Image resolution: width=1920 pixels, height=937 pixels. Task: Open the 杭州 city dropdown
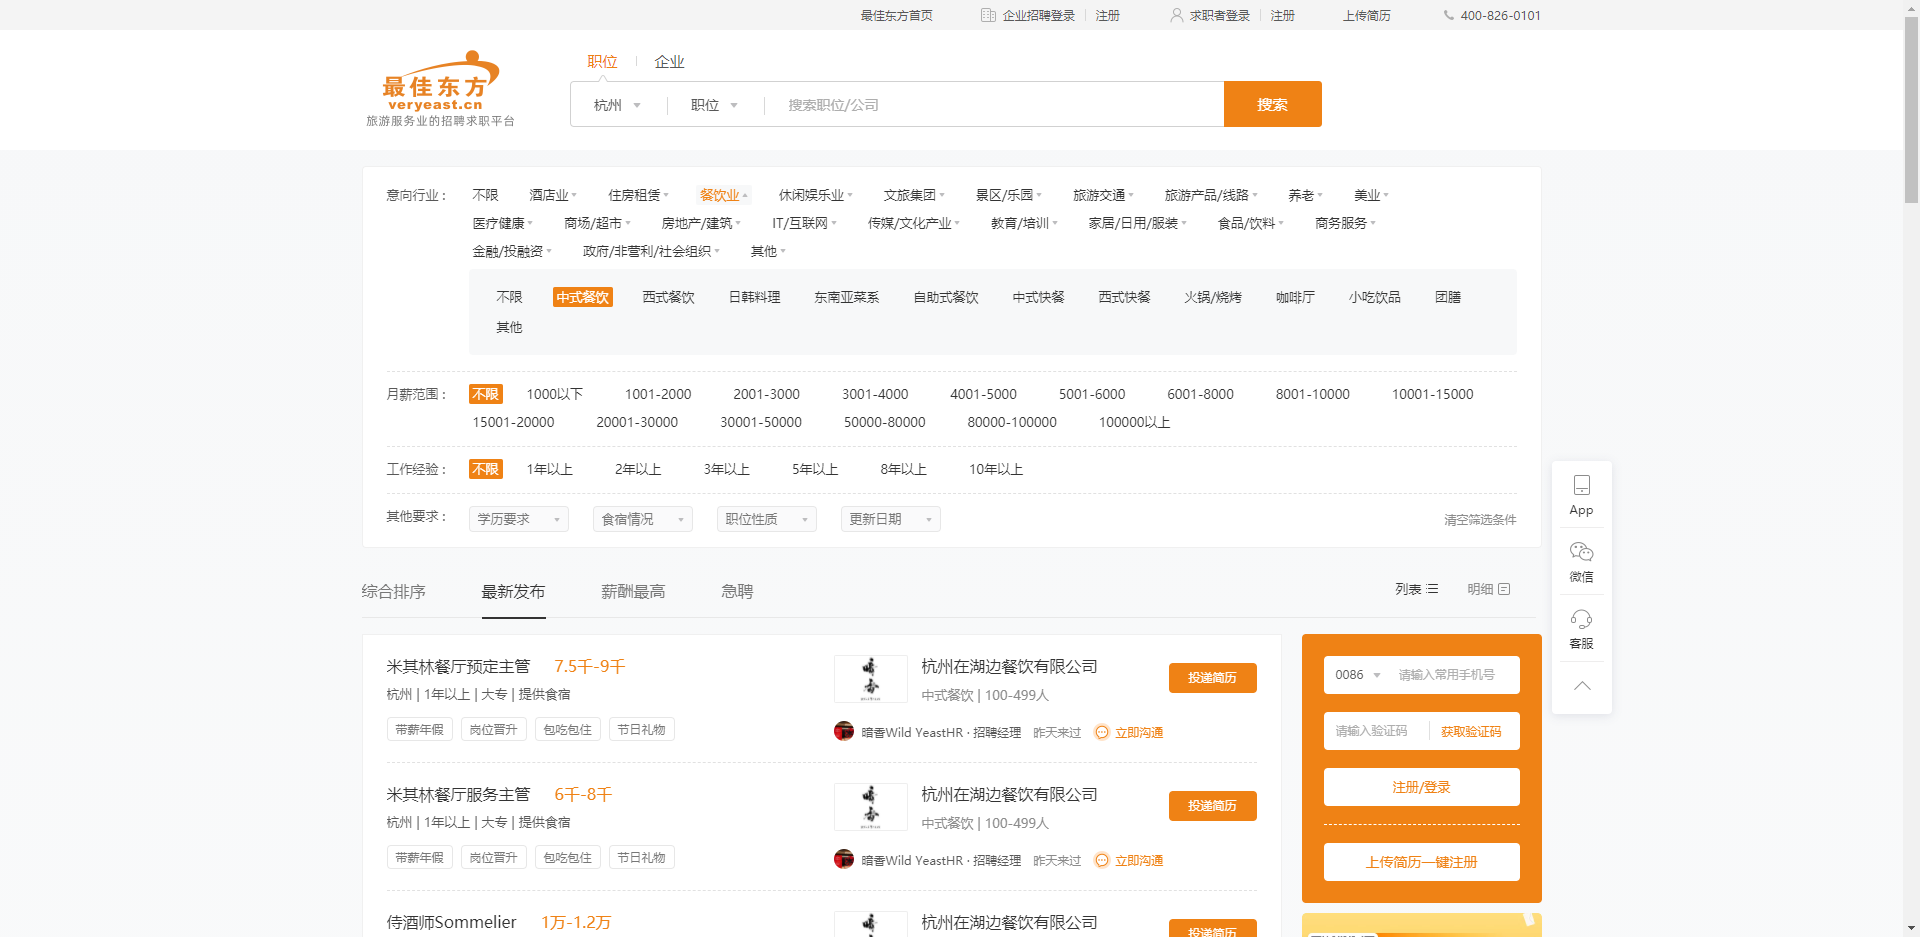617,105
